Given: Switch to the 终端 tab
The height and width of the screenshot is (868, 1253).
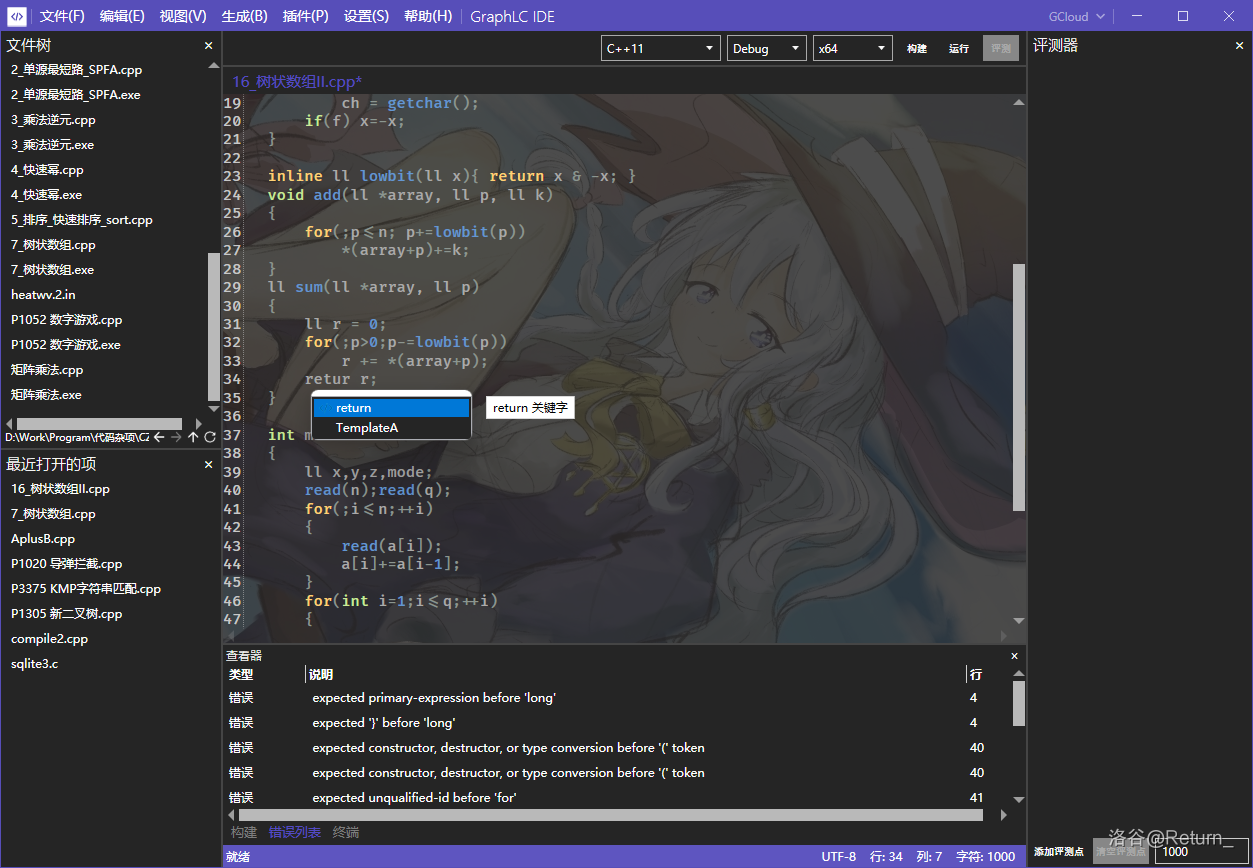Looking at the screenshot, I should click(346, 832).
